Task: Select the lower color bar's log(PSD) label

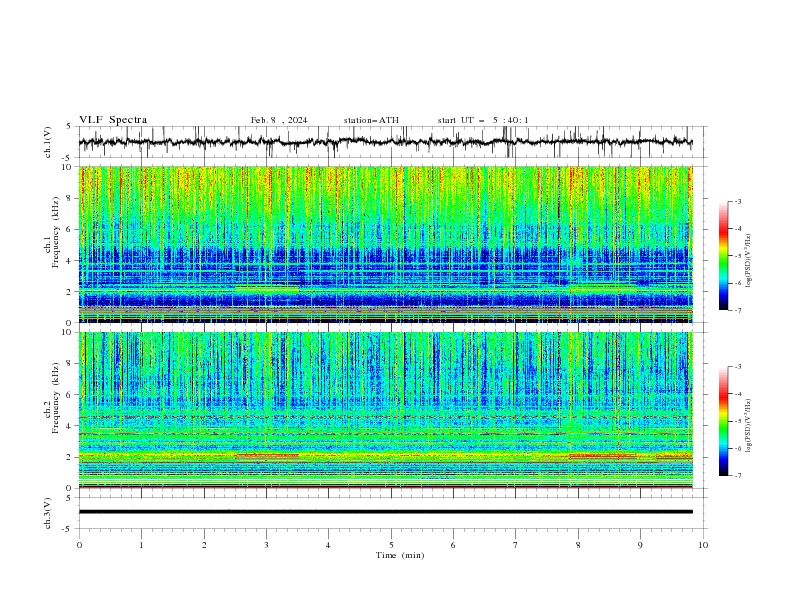Action: coord(749,426)
